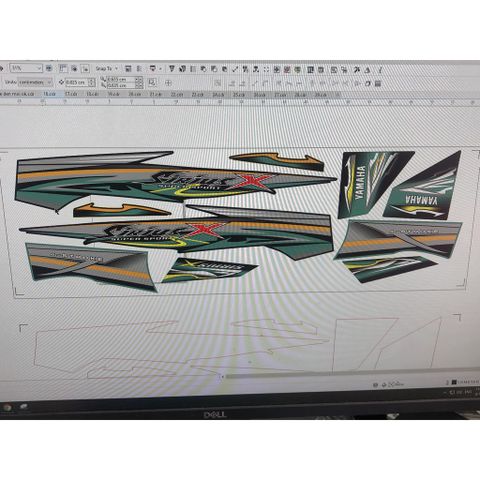Click the upper duplicate distance 0.635 cm field

click(121, 80)
